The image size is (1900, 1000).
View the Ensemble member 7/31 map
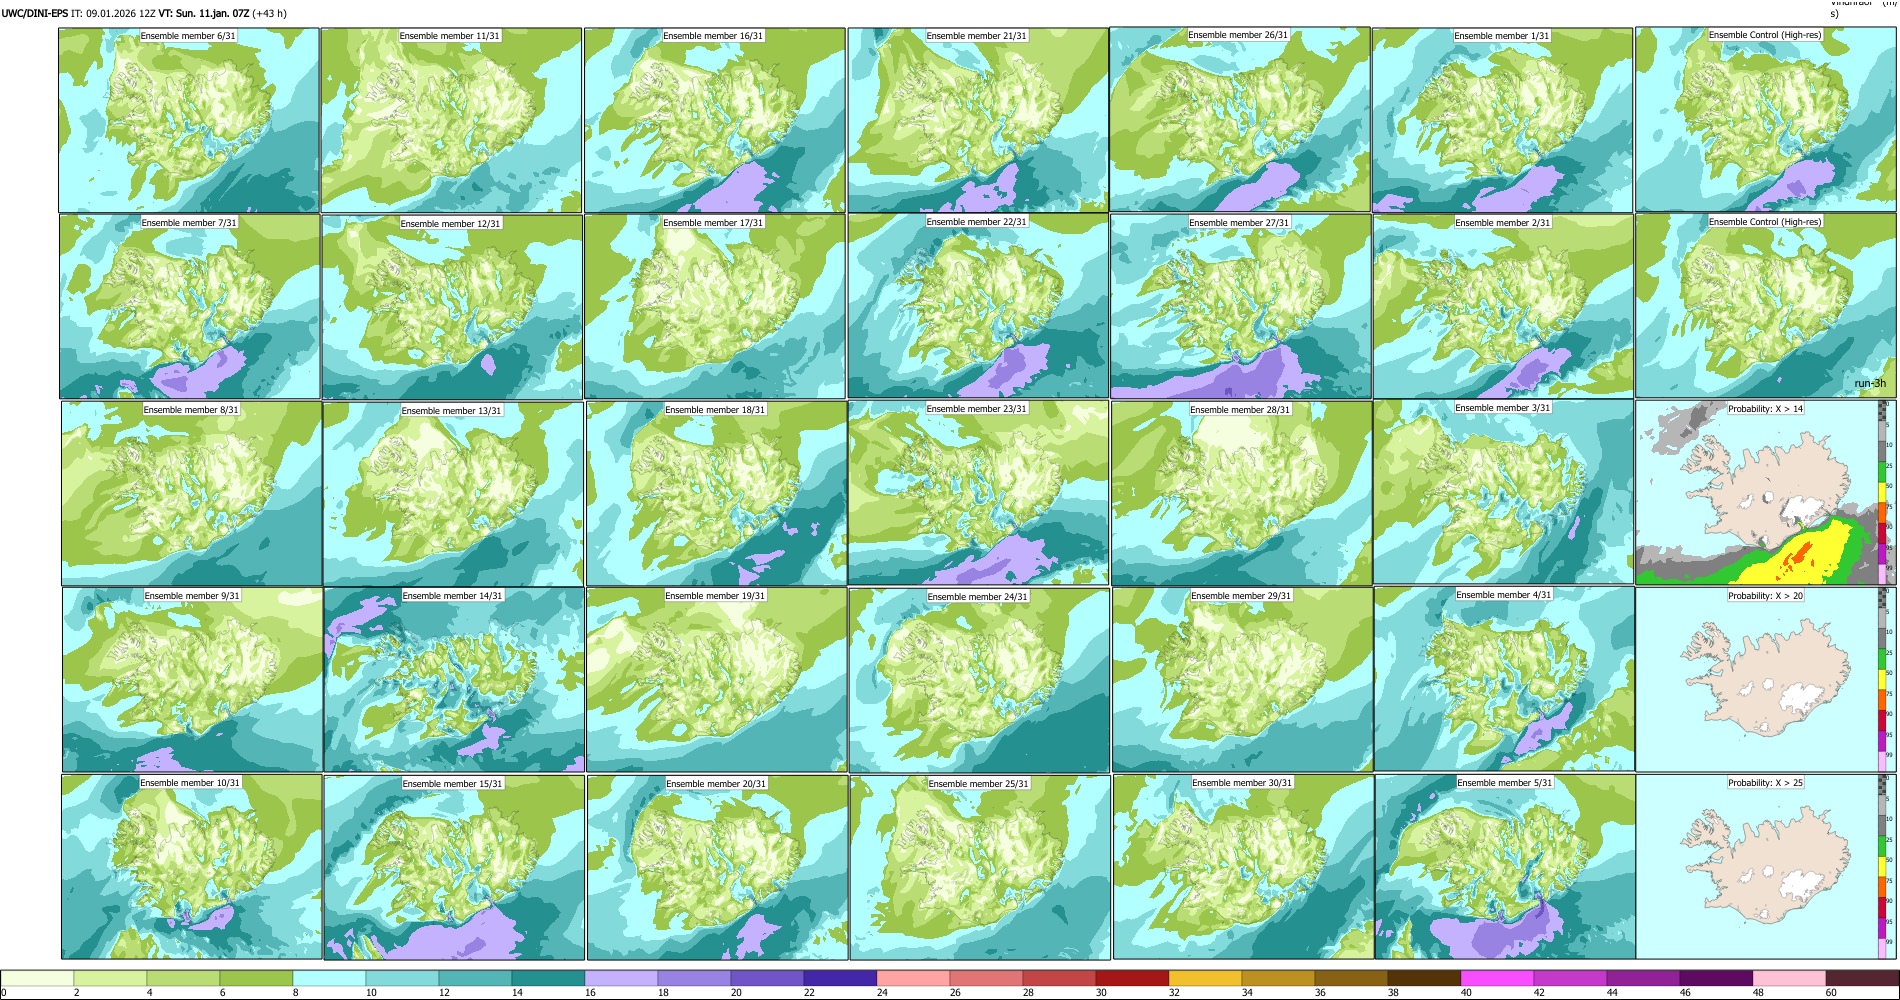click(190, 306)
